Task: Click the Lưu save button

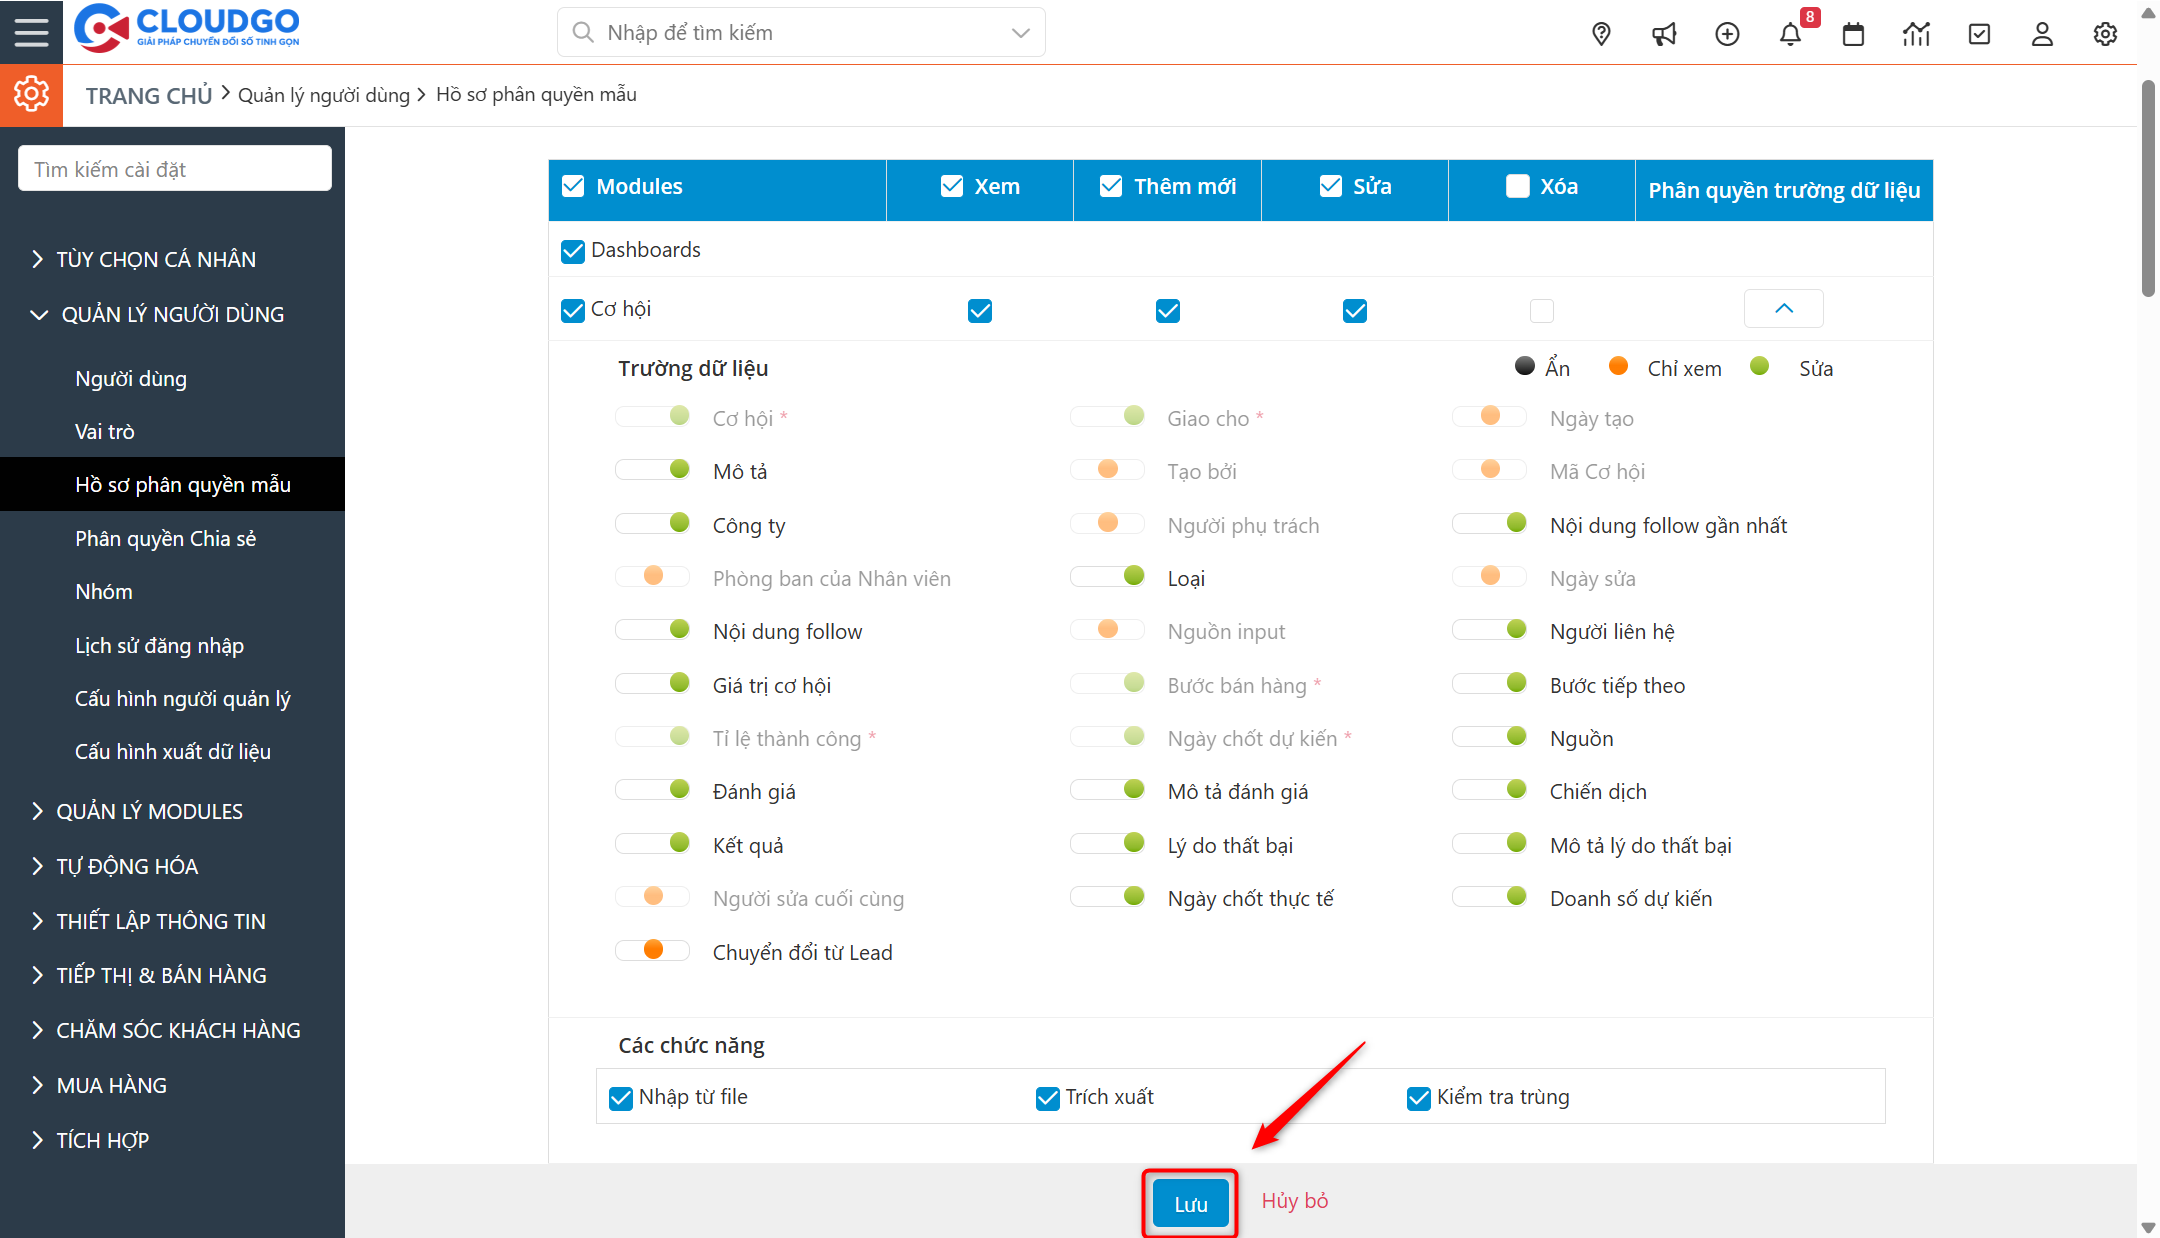Action: pos(1190,1204)
